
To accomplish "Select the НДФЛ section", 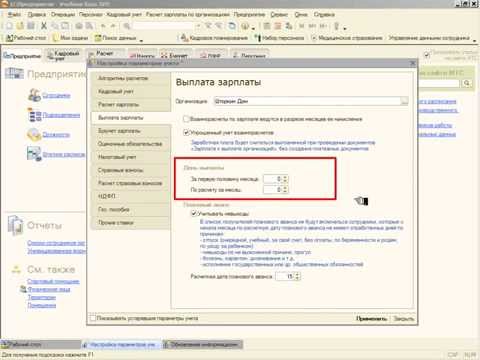I will pos(131,196).
